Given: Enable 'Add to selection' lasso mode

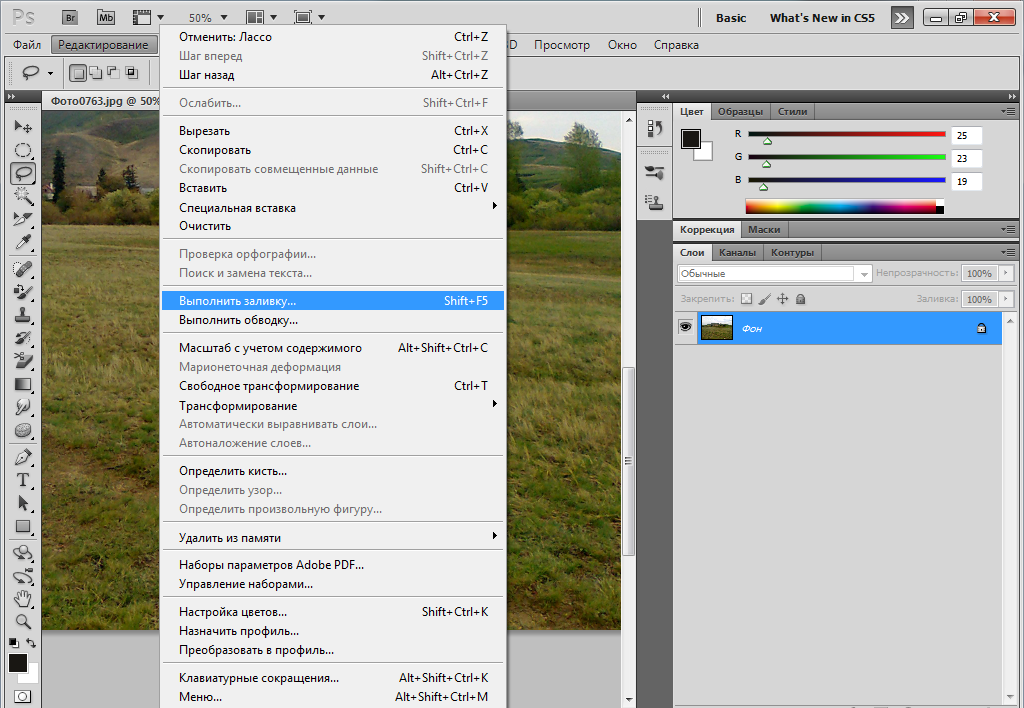Looking at the screenshot, I should coord(95,72).
